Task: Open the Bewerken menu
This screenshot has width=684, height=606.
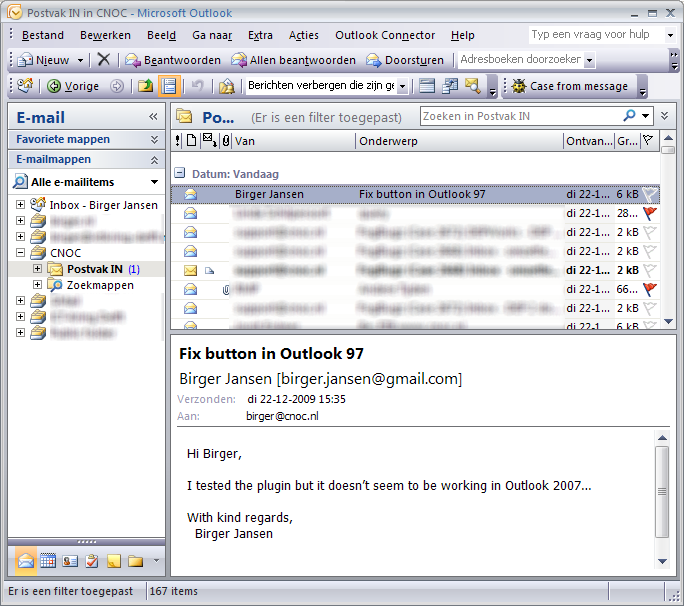Action: pos(105,35)
